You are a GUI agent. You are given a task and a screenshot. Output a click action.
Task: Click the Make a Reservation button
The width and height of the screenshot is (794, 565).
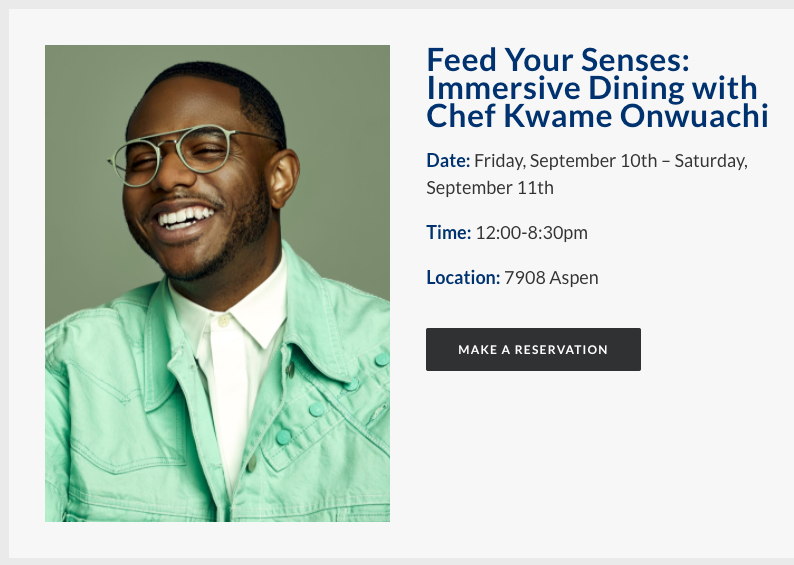[x=533, y=350]
